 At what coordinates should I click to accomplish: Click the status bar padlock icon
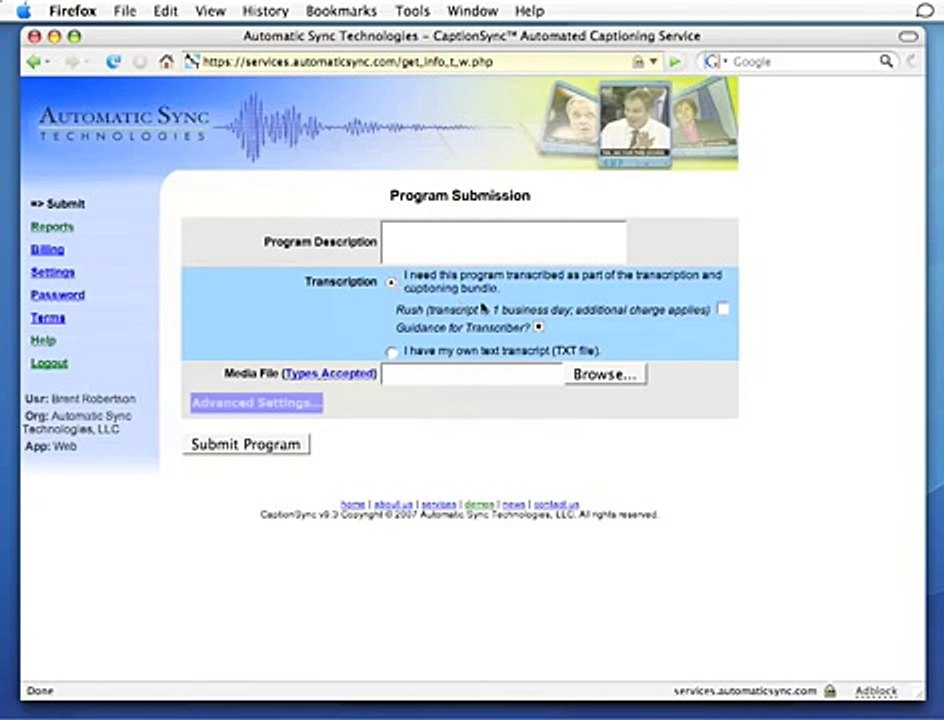coord(830,691)
